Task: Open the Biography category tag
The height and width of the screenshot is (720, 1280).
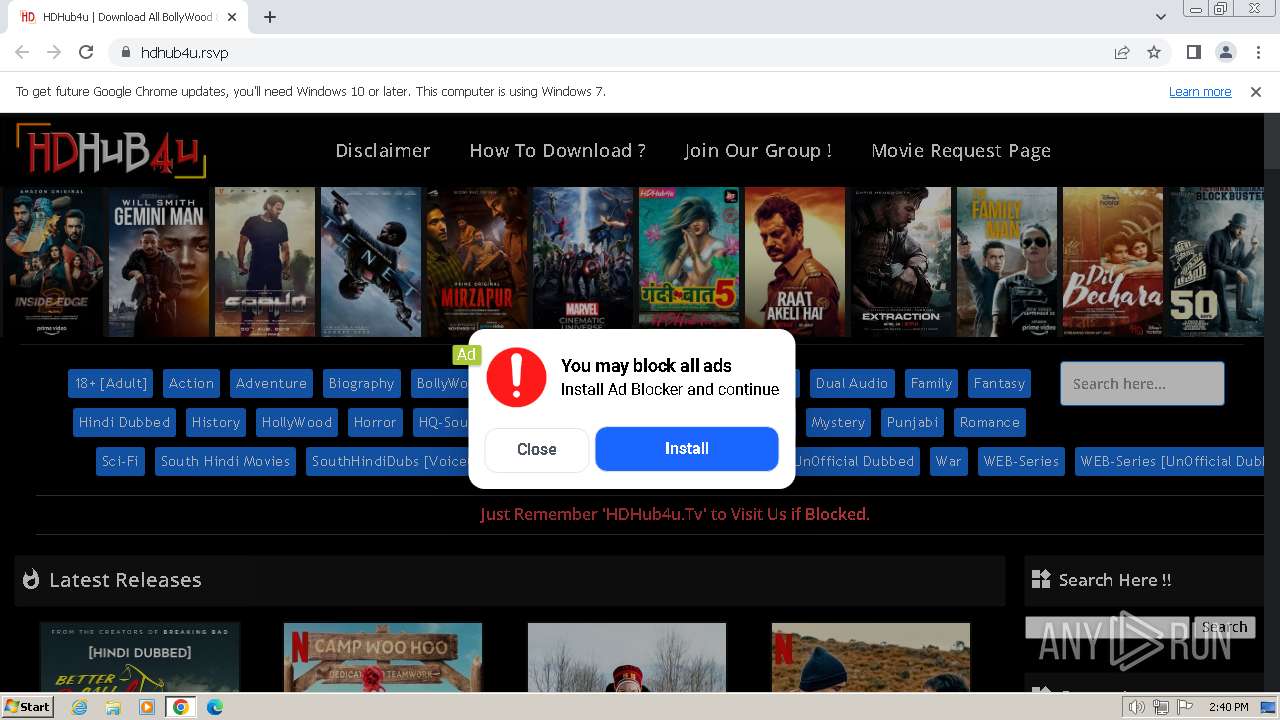Action: point(361,383)
